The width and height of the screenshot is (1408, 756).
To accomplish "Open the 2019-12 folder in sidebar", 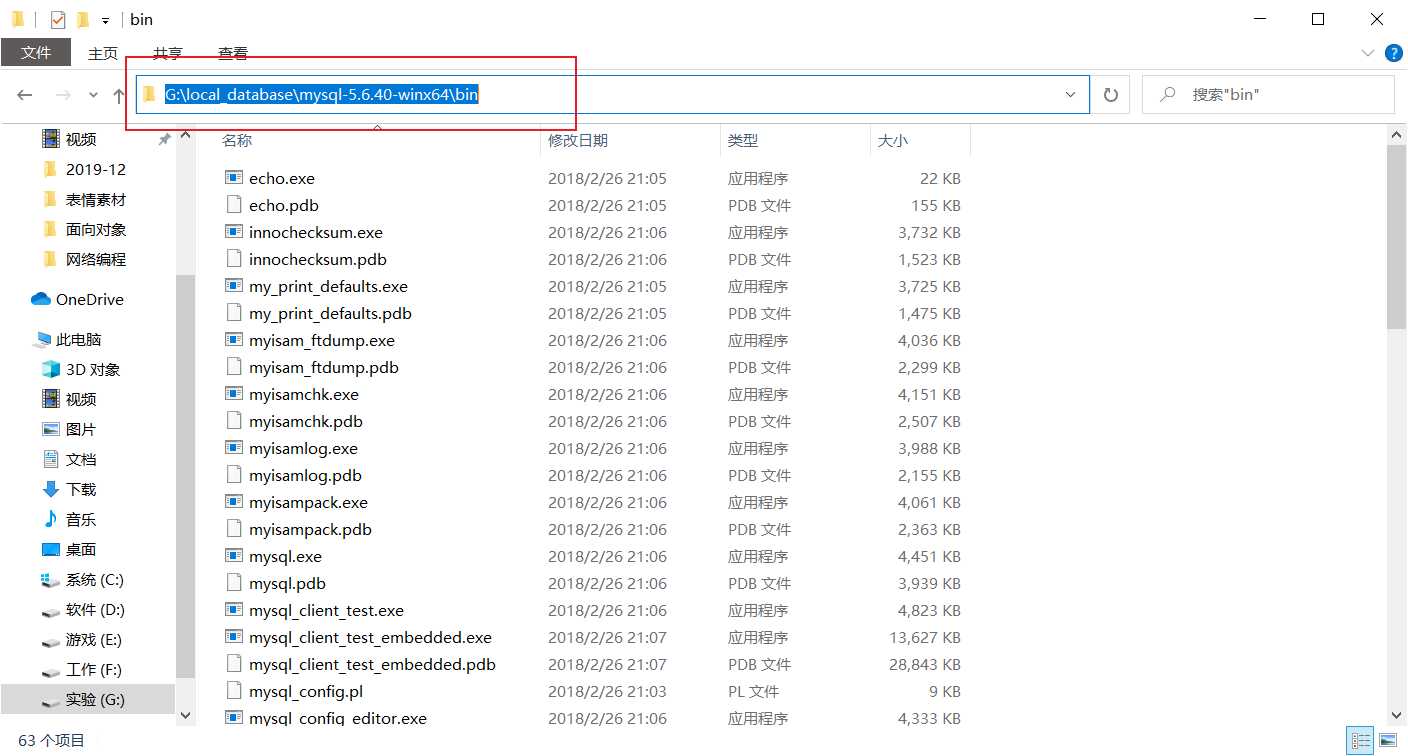I will click(96, 169).
